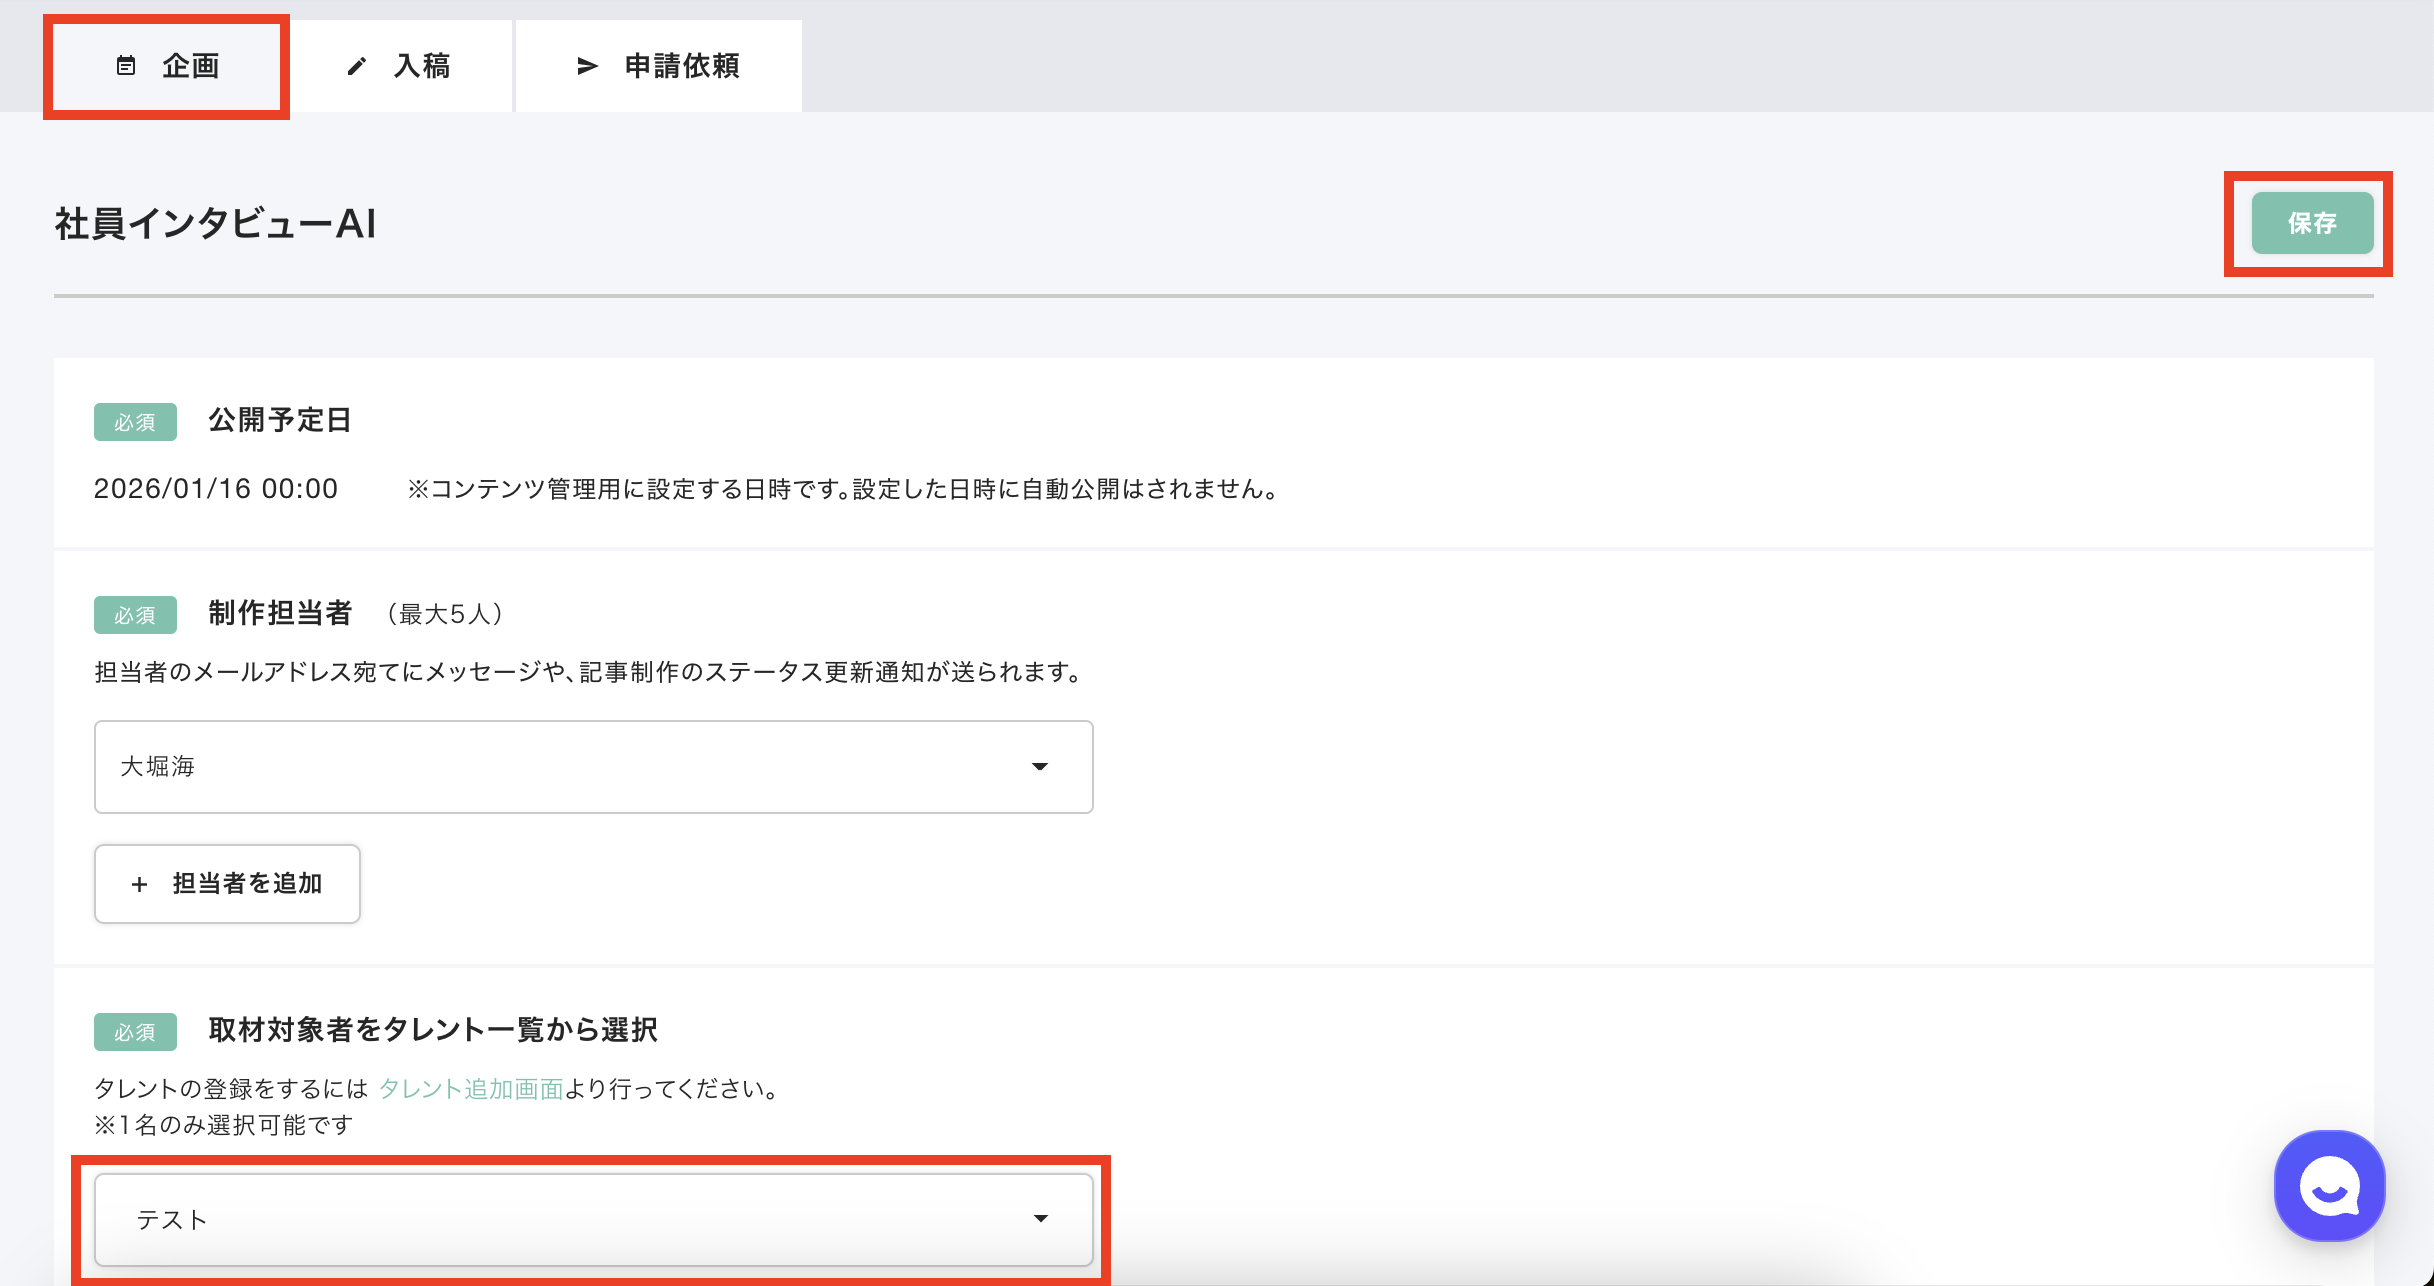Open the 企画 tab
This screenshot has width=2434, height=1286.
coord(167,66)
